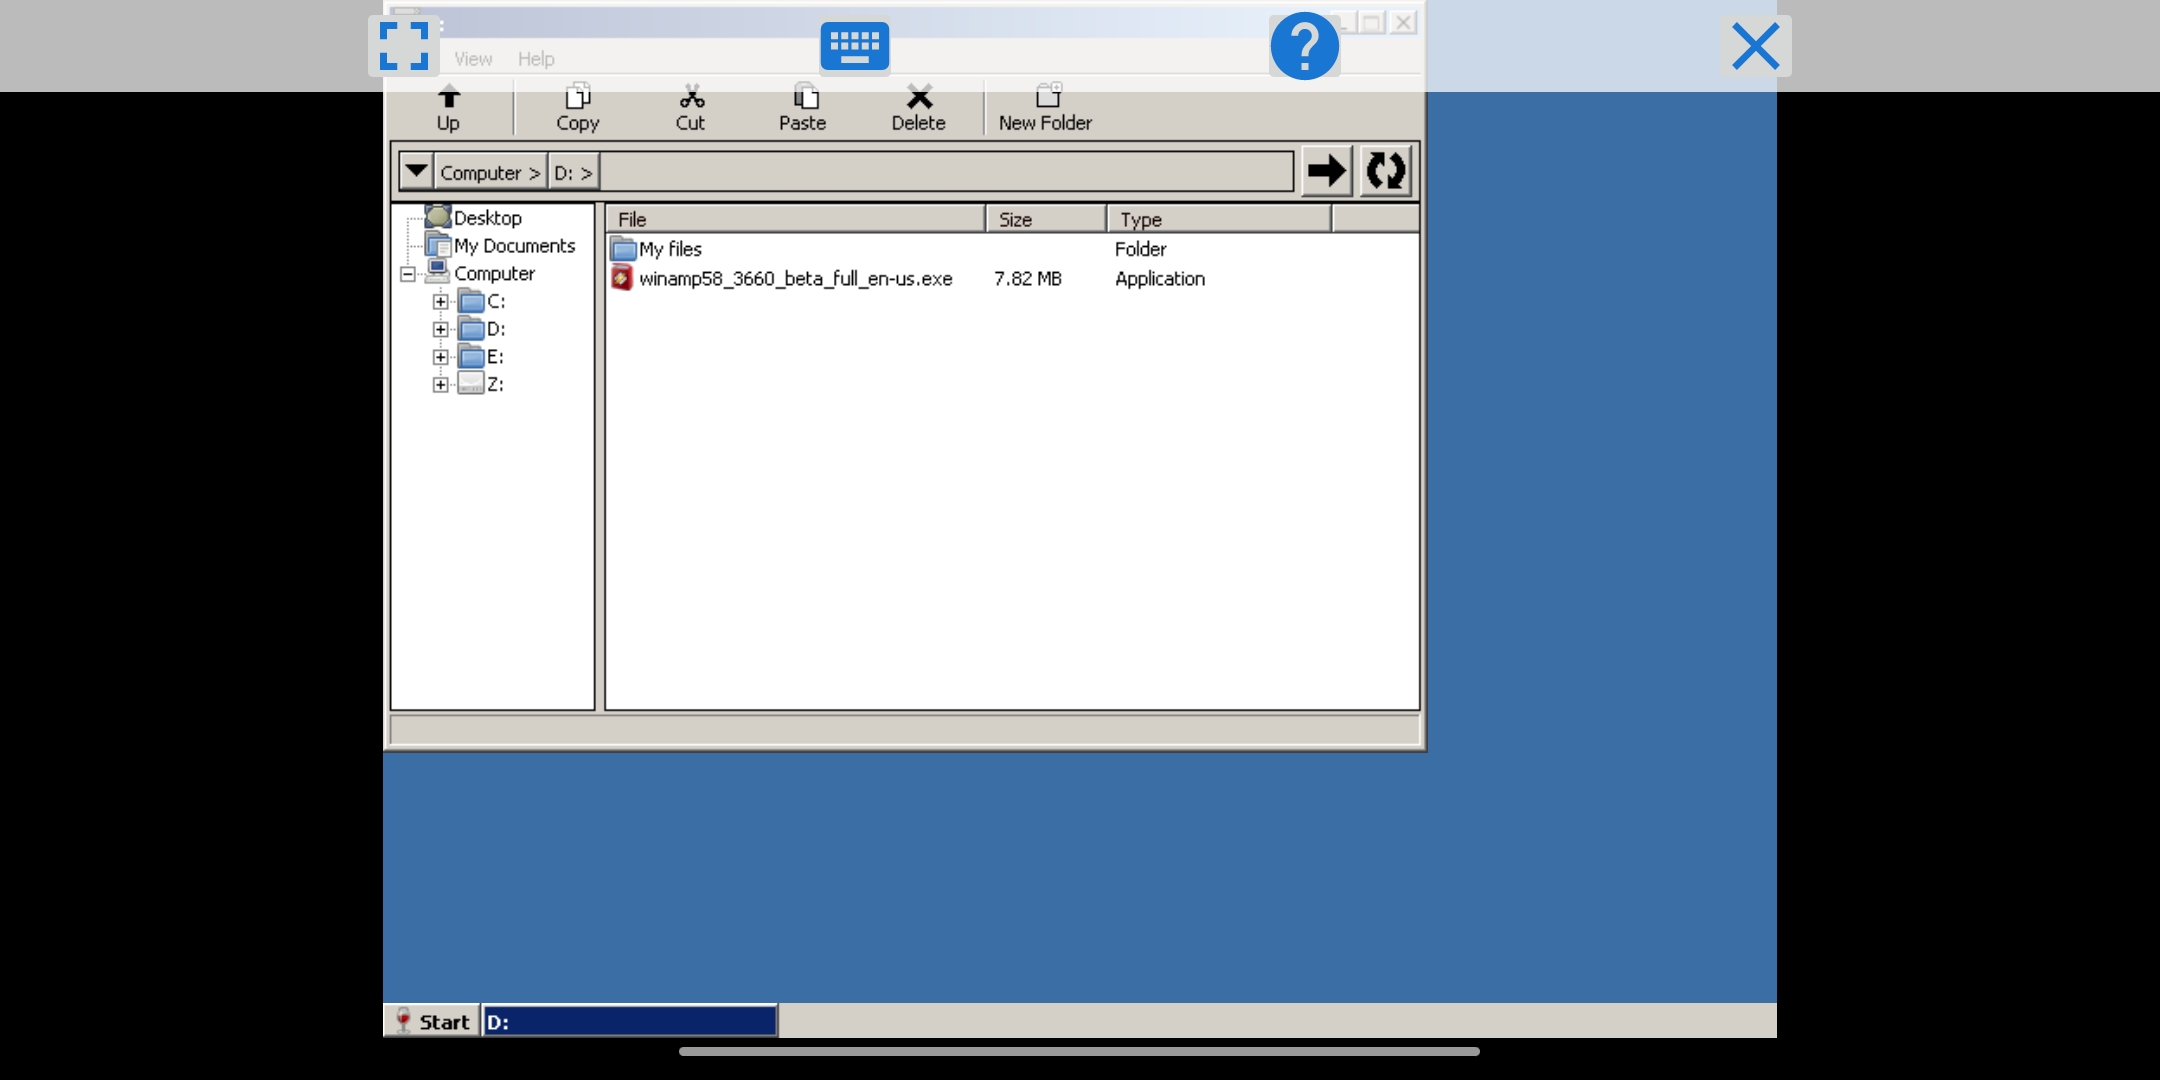Select winamp58_3660_beta_full_en-us.exe in the file list
The image size is (2160, 1080).
[795, 279]
